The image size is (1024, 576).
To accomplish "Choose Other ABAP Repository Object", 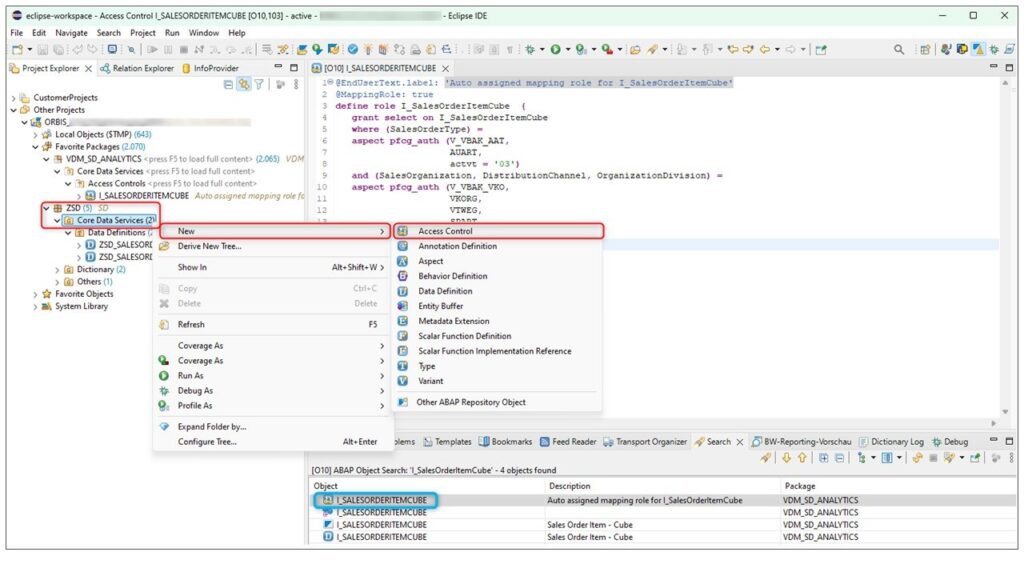I will tap(498, 402).
